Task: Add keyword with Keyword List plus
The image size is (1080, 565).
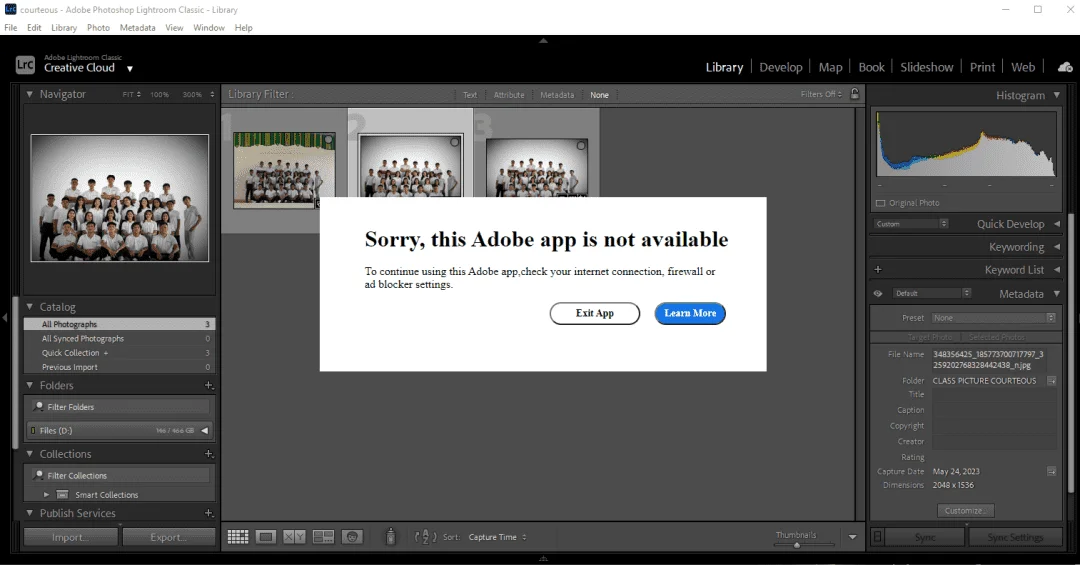Action: point(878,269)
